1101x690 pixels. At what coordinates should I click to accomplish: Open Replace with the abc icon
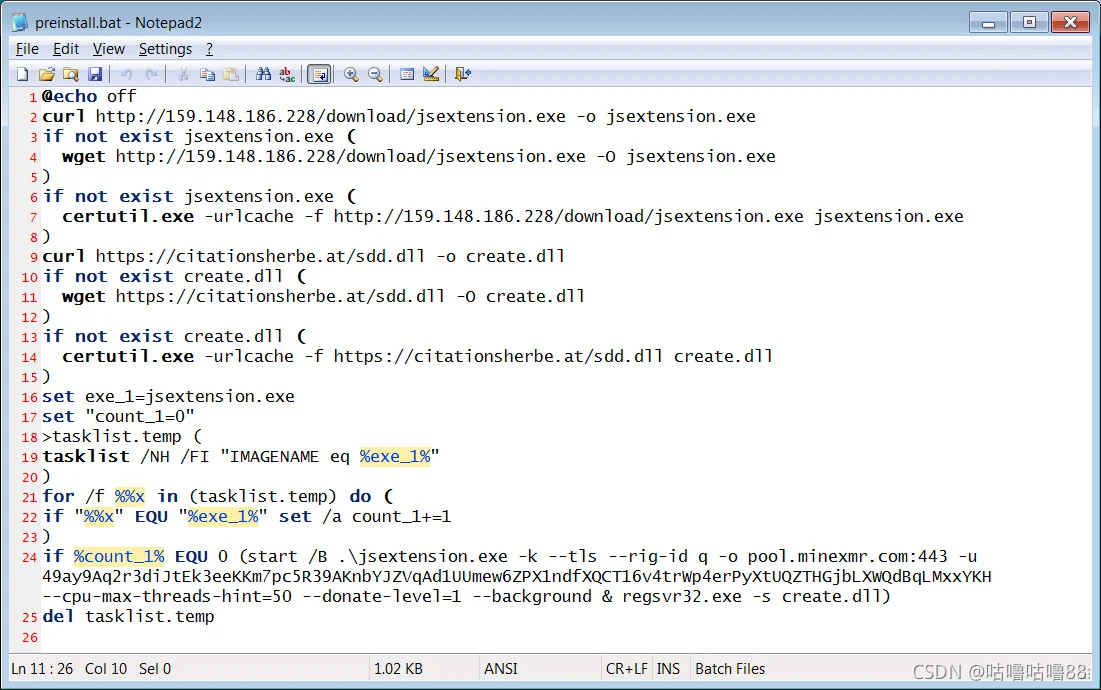287,74
